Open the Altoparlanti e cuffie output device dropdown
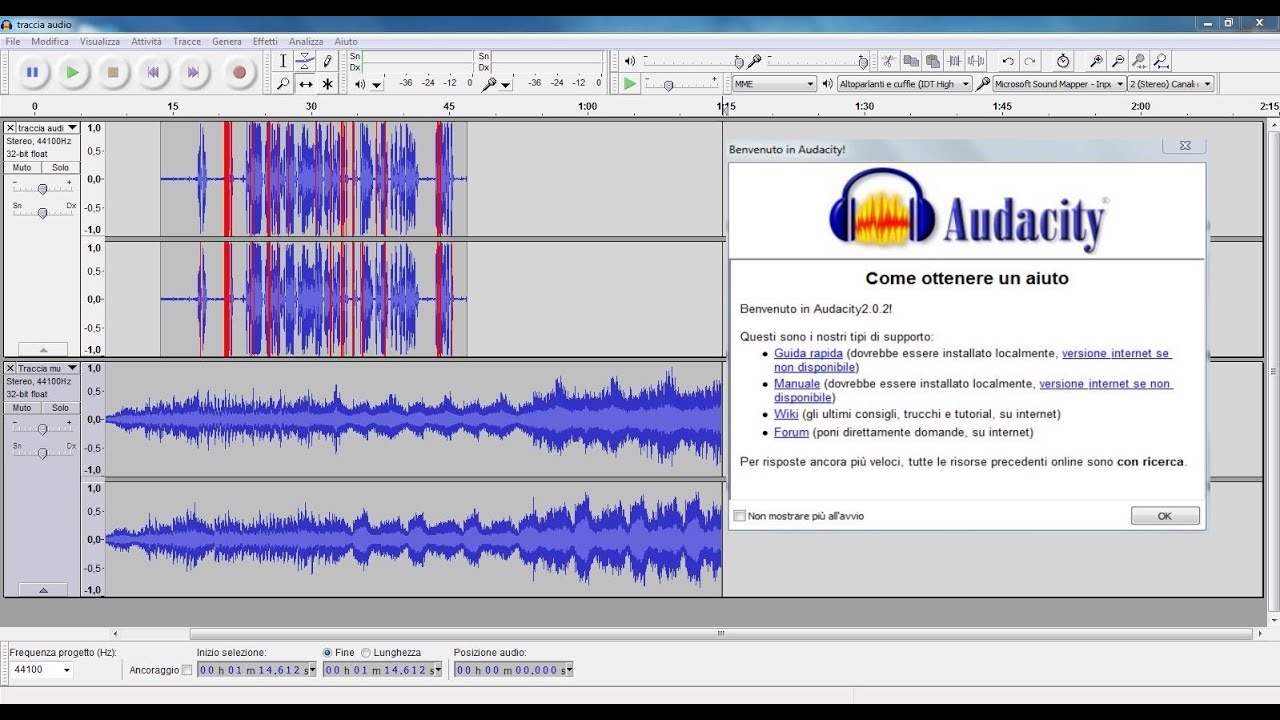 coord(904,84)
